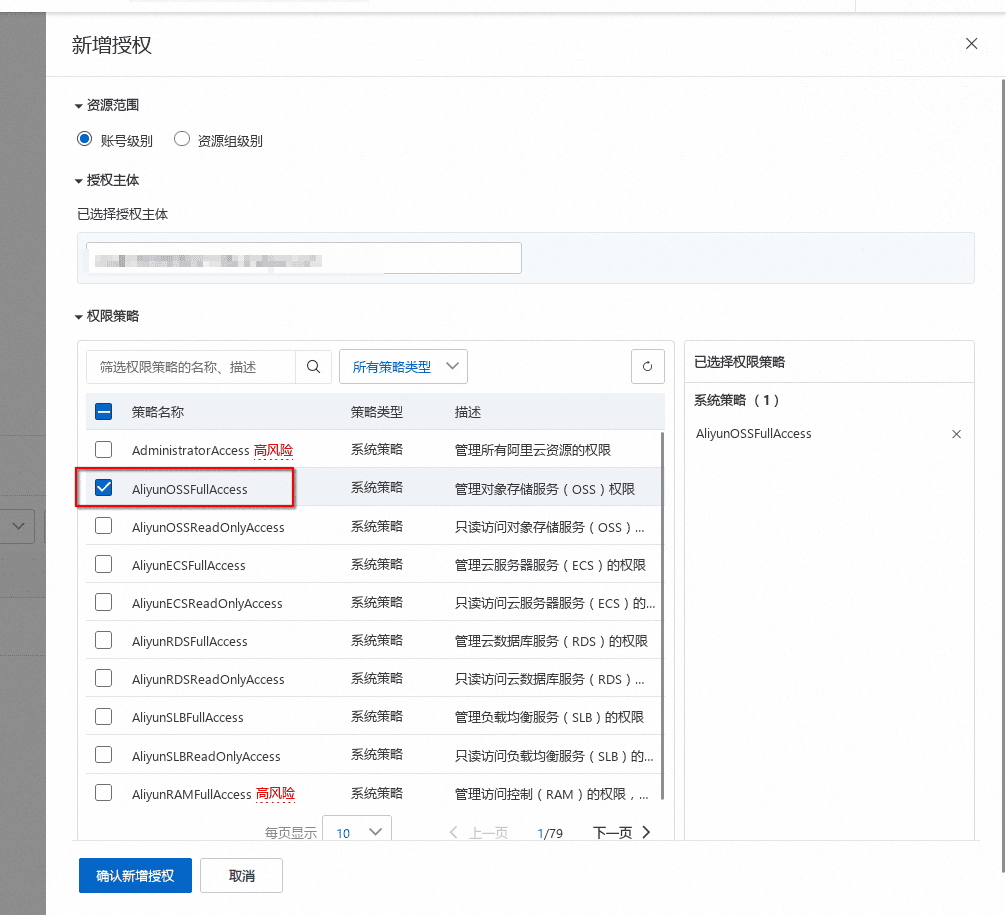
Task: Open the 所有策略类型 dropdown
Action: [x=403, y=366]
